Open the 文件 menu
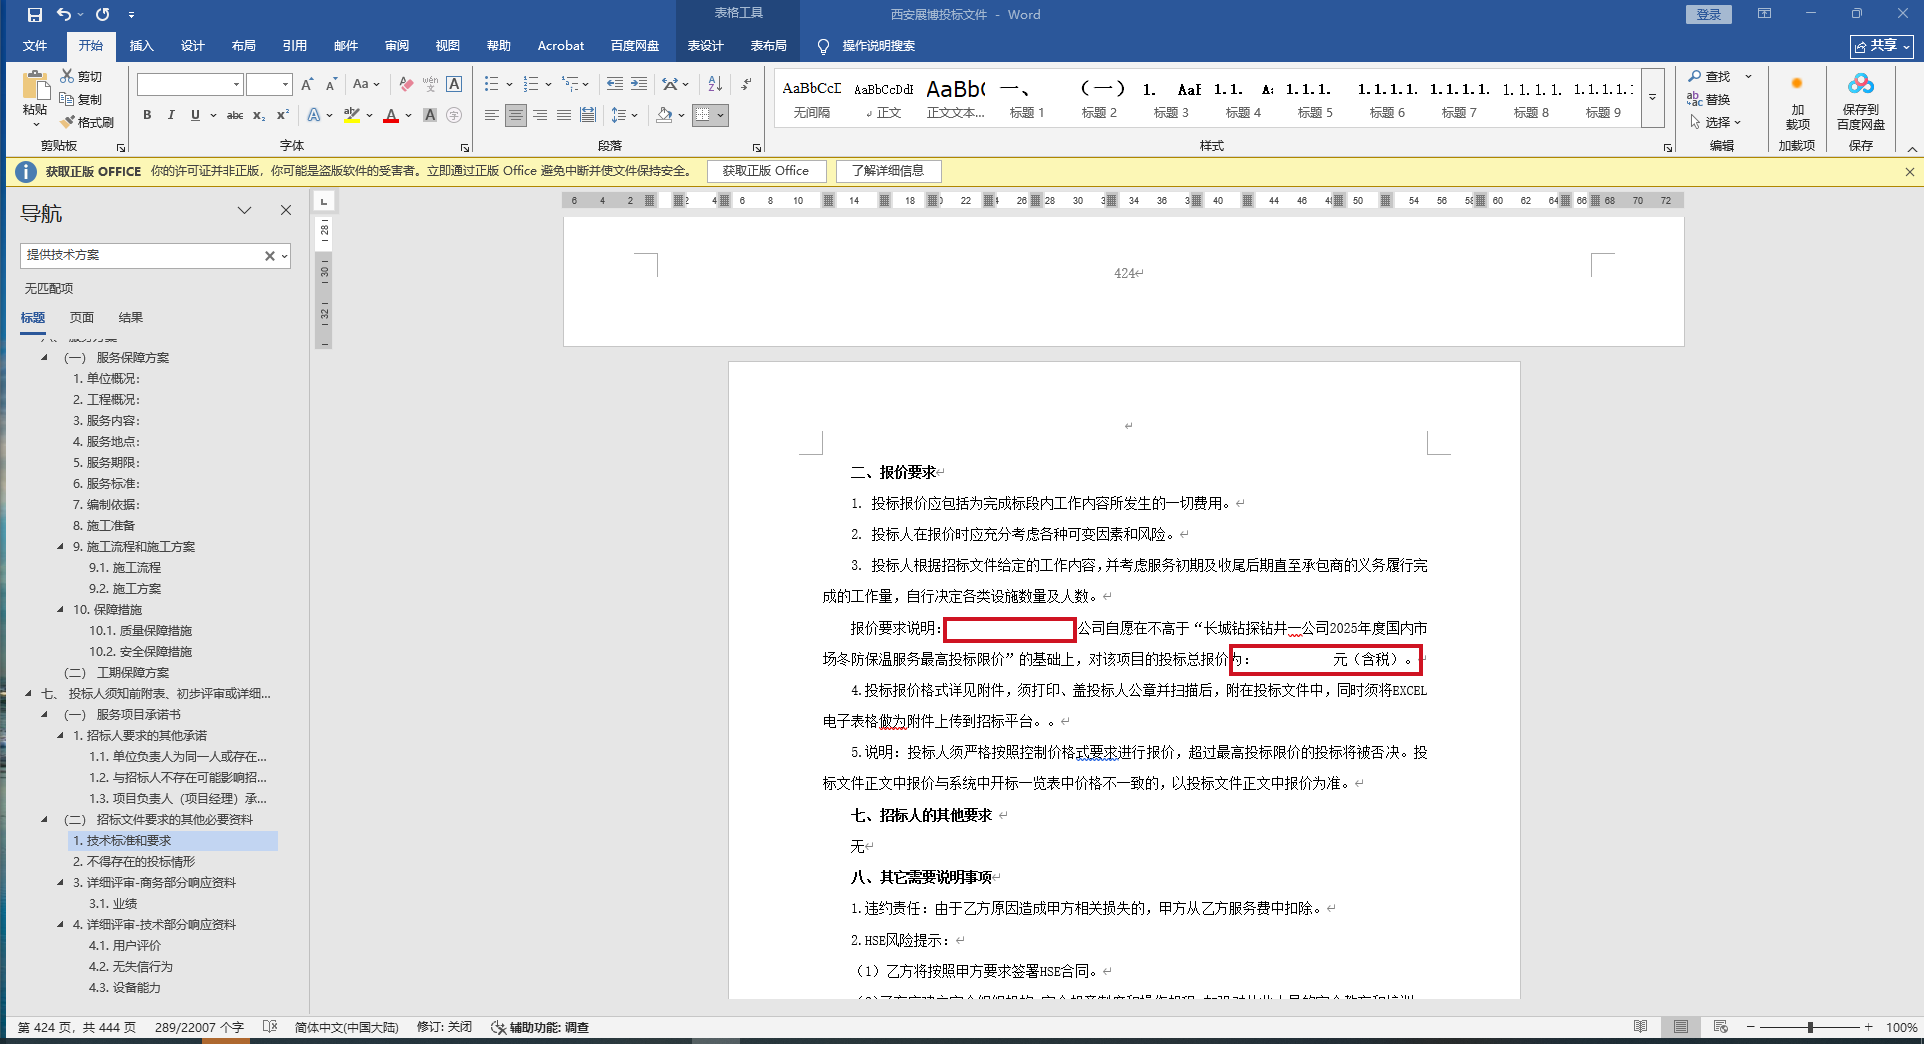Image resolution: width=1924 pixels, height=1044 pixels. click(35, 46)
